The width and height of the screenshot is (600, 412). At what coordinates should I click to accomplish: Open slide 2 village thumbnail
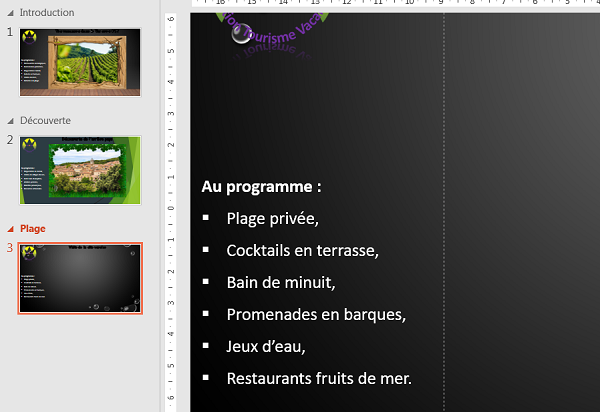coord(80,170)
